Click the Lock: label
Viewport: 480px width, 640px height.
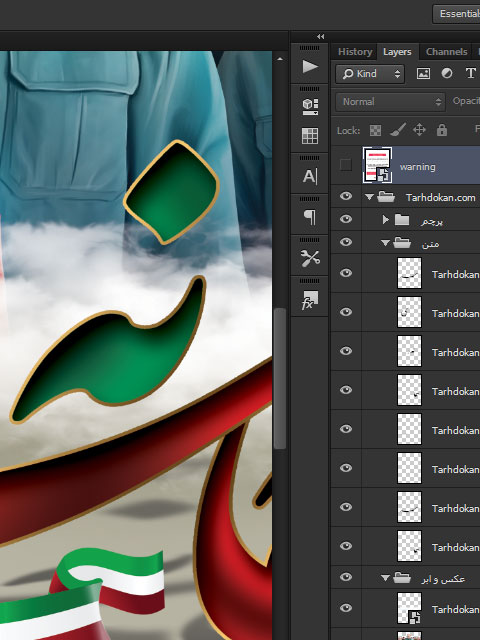pyautogui.click(x=348, y=131)
